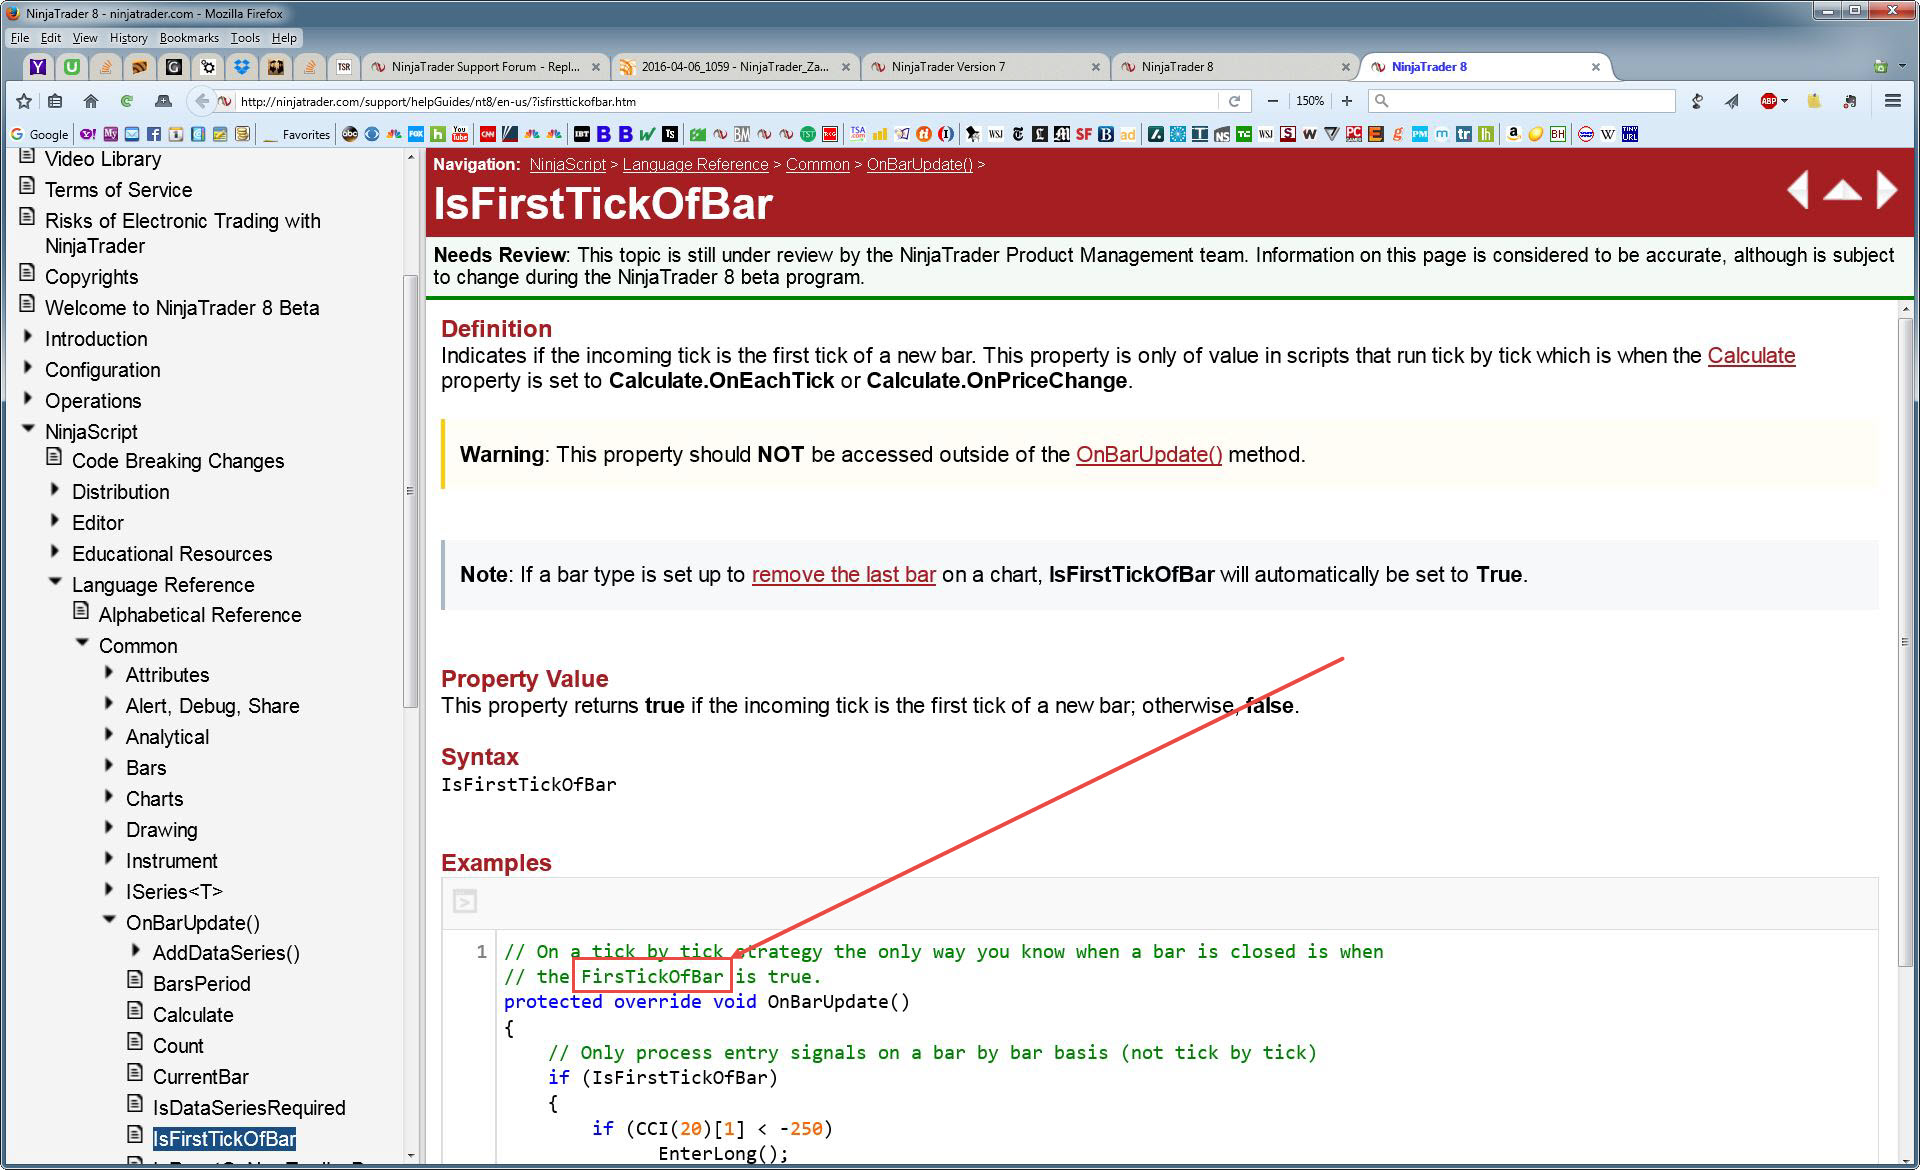1920x1170 pixels.
Task: Open the Calculate hyperlink in Definition
Action: pyautogui.click(x=1750, y=356)
